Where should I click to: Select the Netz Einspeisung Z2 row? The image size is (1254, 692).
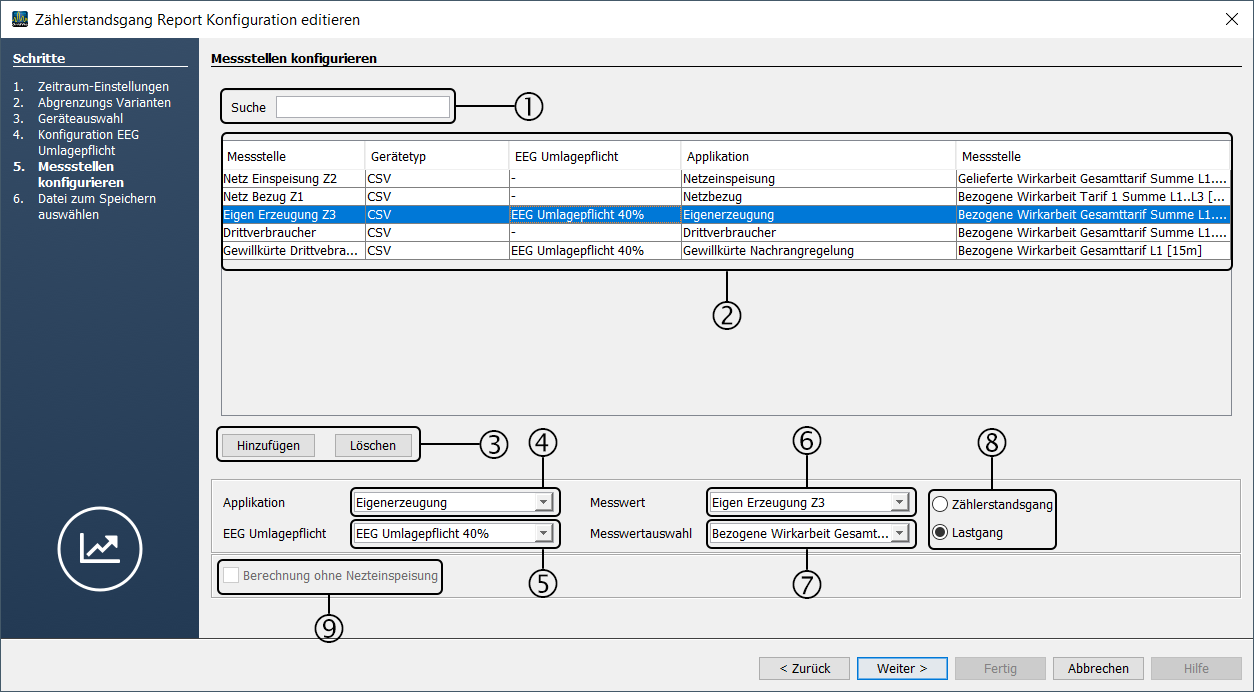click(290, 178)
